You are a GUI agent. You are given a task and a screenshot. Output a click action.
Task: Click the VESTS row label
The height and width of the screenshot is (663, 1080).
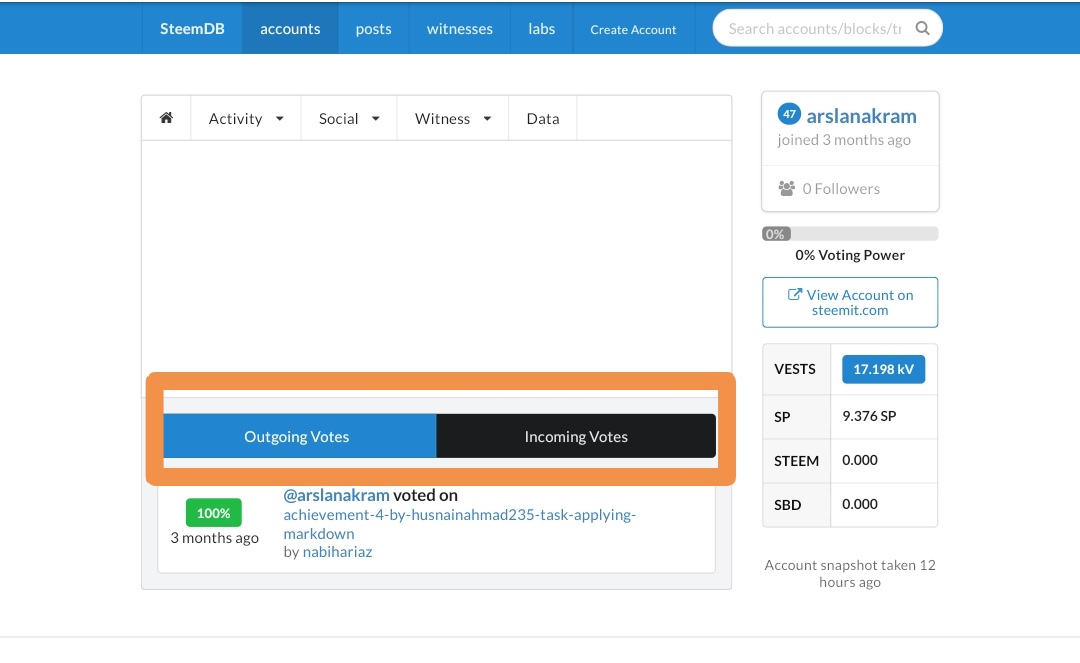pos(795,369)
